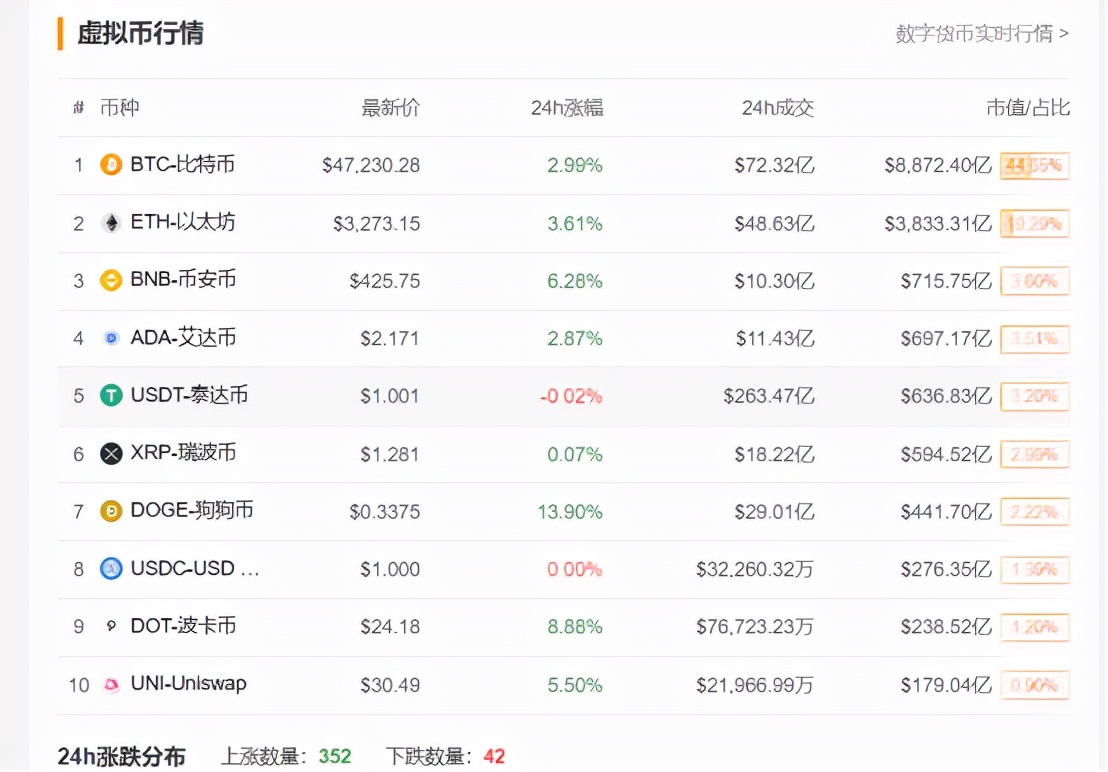Click ADA price $2.171
The width and height of the screenshot is (1108, 772).
pyautogui.click(x=390, y=339)
